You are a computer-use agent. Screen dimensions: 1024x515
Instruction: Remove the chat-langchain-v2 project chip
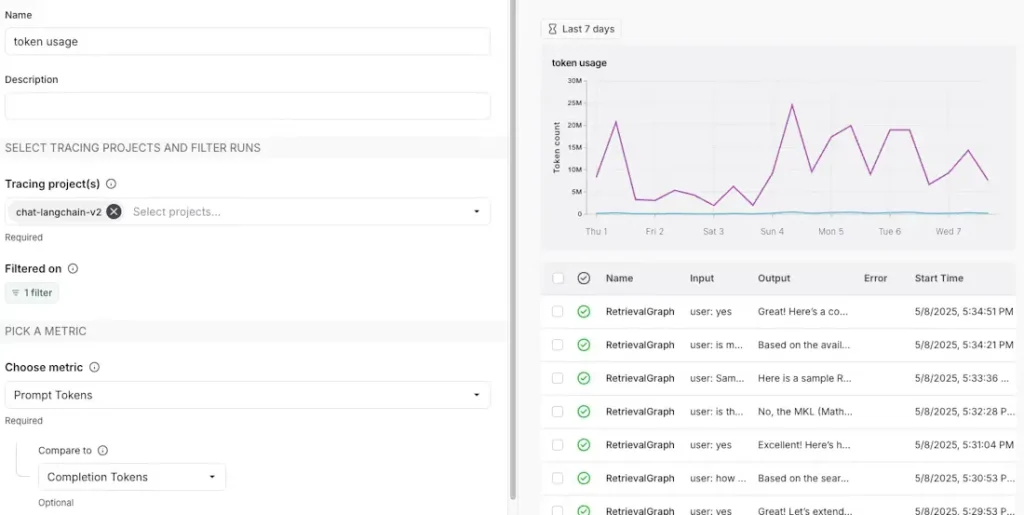114,211
